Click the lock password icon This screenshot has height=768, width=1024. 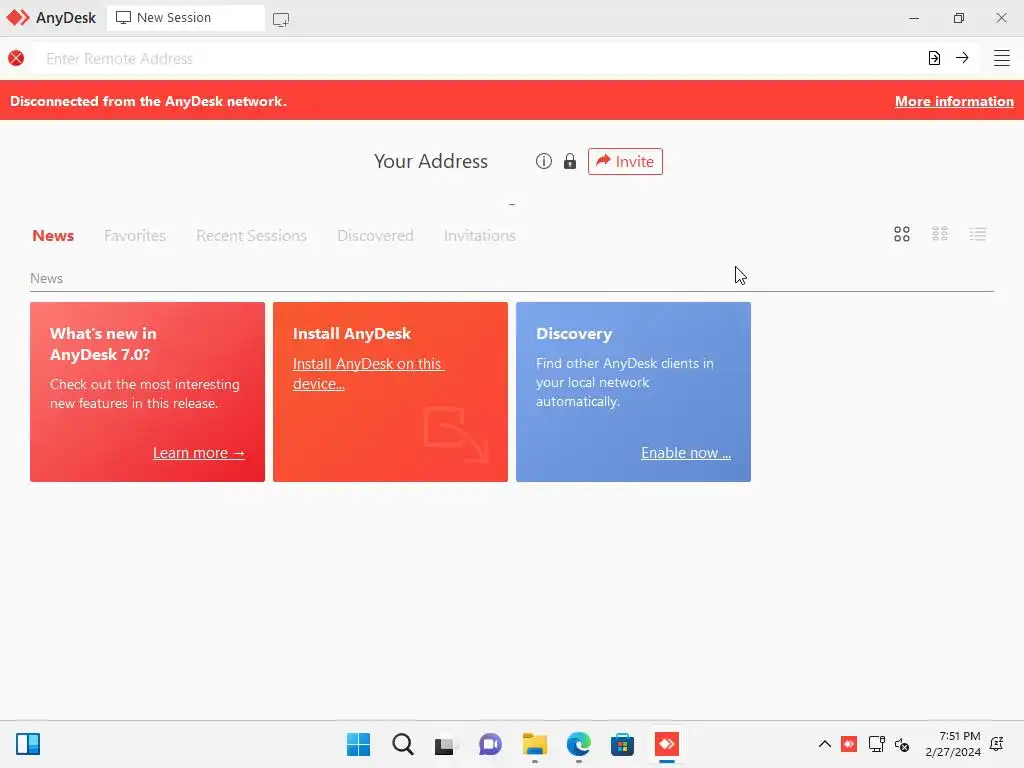pos(569,161)
